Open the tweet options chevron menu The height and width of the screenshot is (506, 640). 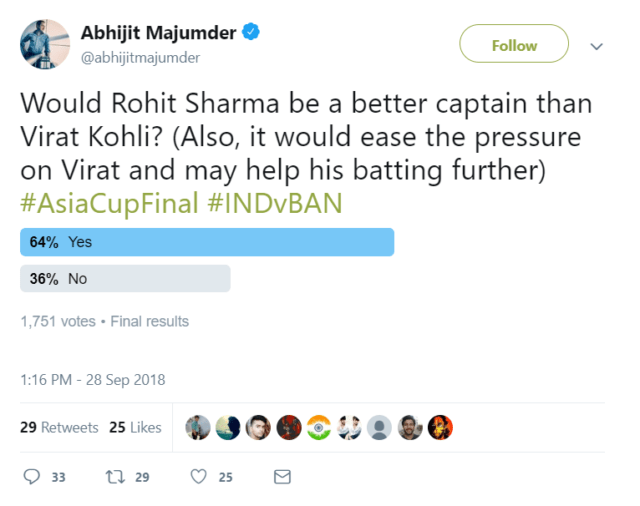[597, 46]
